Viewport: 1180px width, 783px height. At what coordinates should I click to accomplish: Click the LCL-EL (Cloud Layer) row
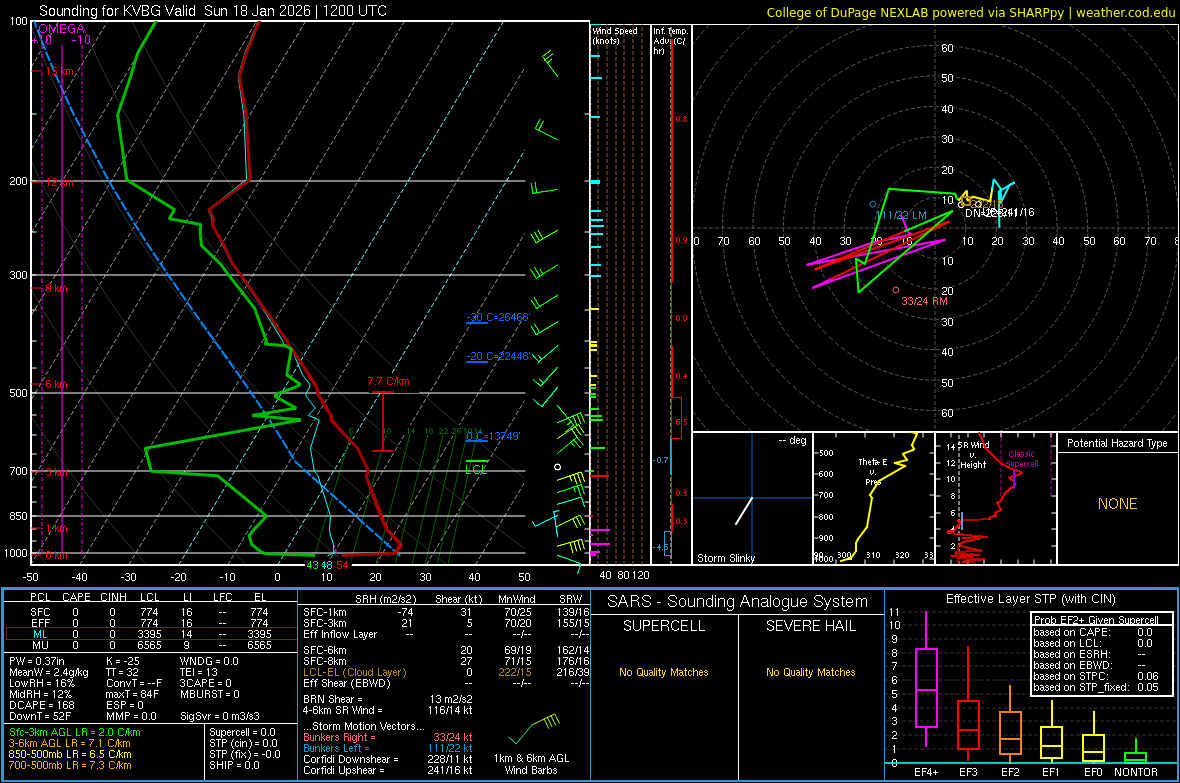click(x=446, y=672)
